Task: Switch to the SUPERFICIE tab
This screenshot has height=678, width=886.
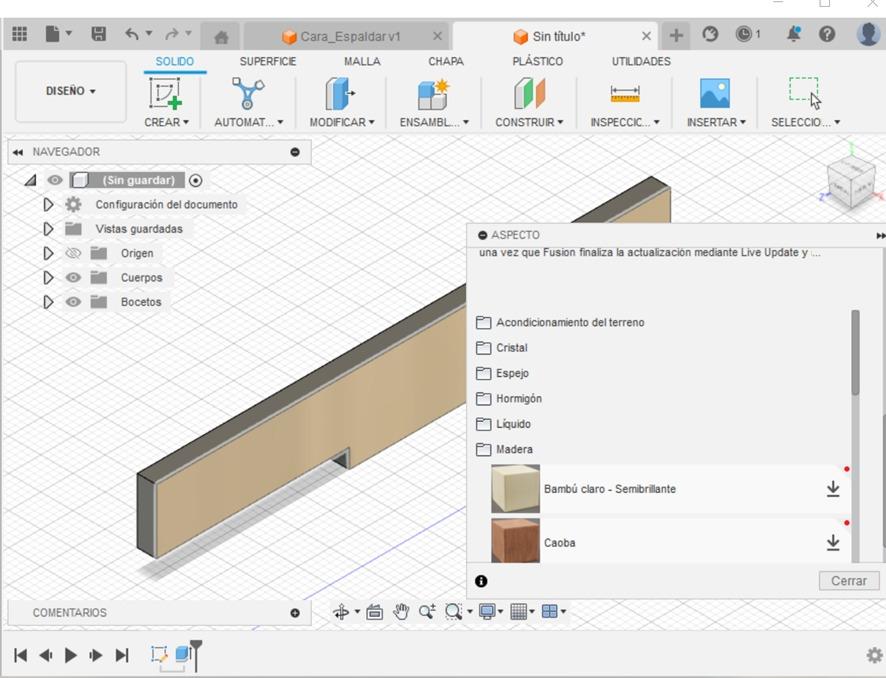Action: [268, 62]
